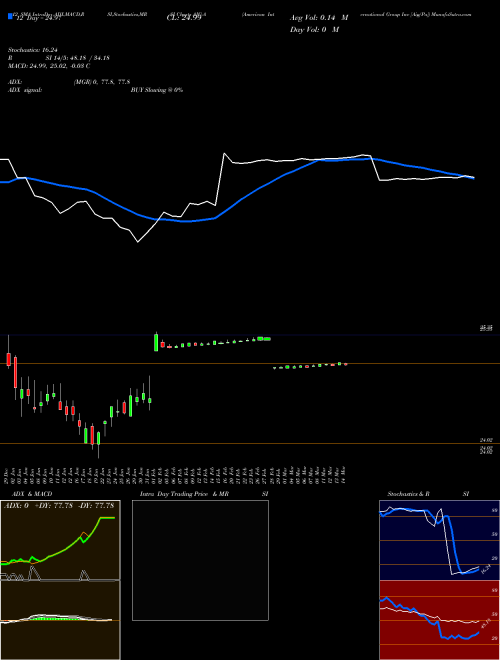500x660 pixels.
Task: Select the Stochastics: 16.24 reading
Action: click(x=32, y=50)
